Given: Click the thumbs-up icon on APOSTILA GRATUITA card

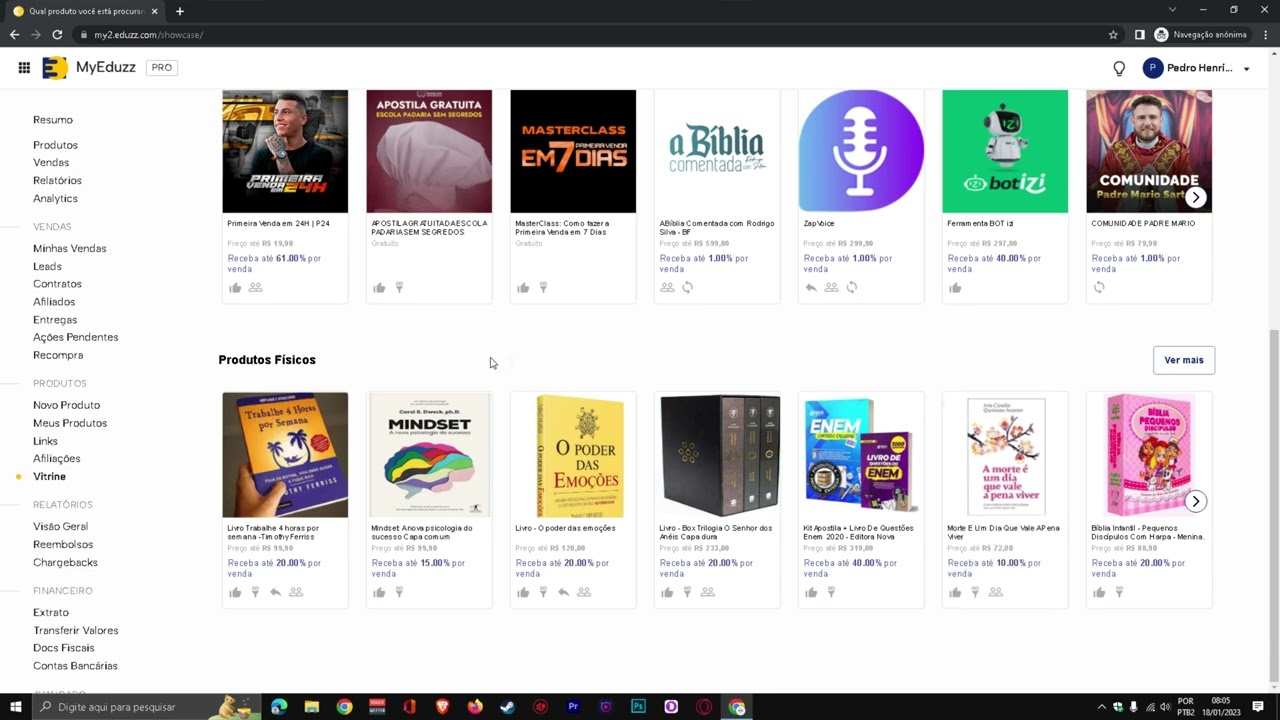Looking at the screenshot, I should click(x=379, y=288).
